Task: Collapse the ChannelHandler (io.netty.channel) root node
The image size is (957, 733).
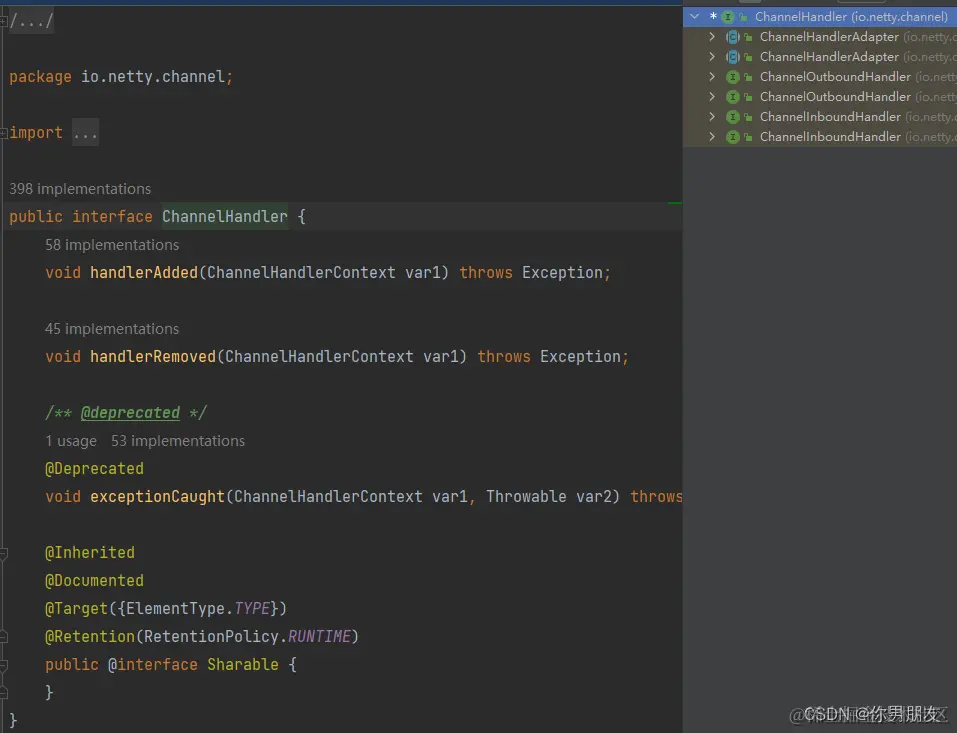Action: [695, 16]
